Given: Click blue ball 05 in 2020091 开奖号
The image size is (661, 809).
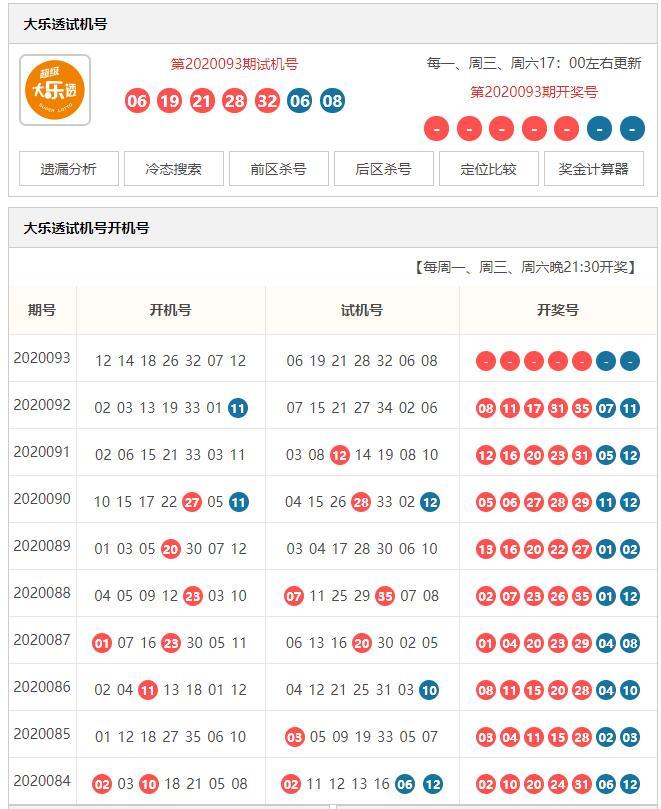Looking at the screenshot, I should 606,456.
